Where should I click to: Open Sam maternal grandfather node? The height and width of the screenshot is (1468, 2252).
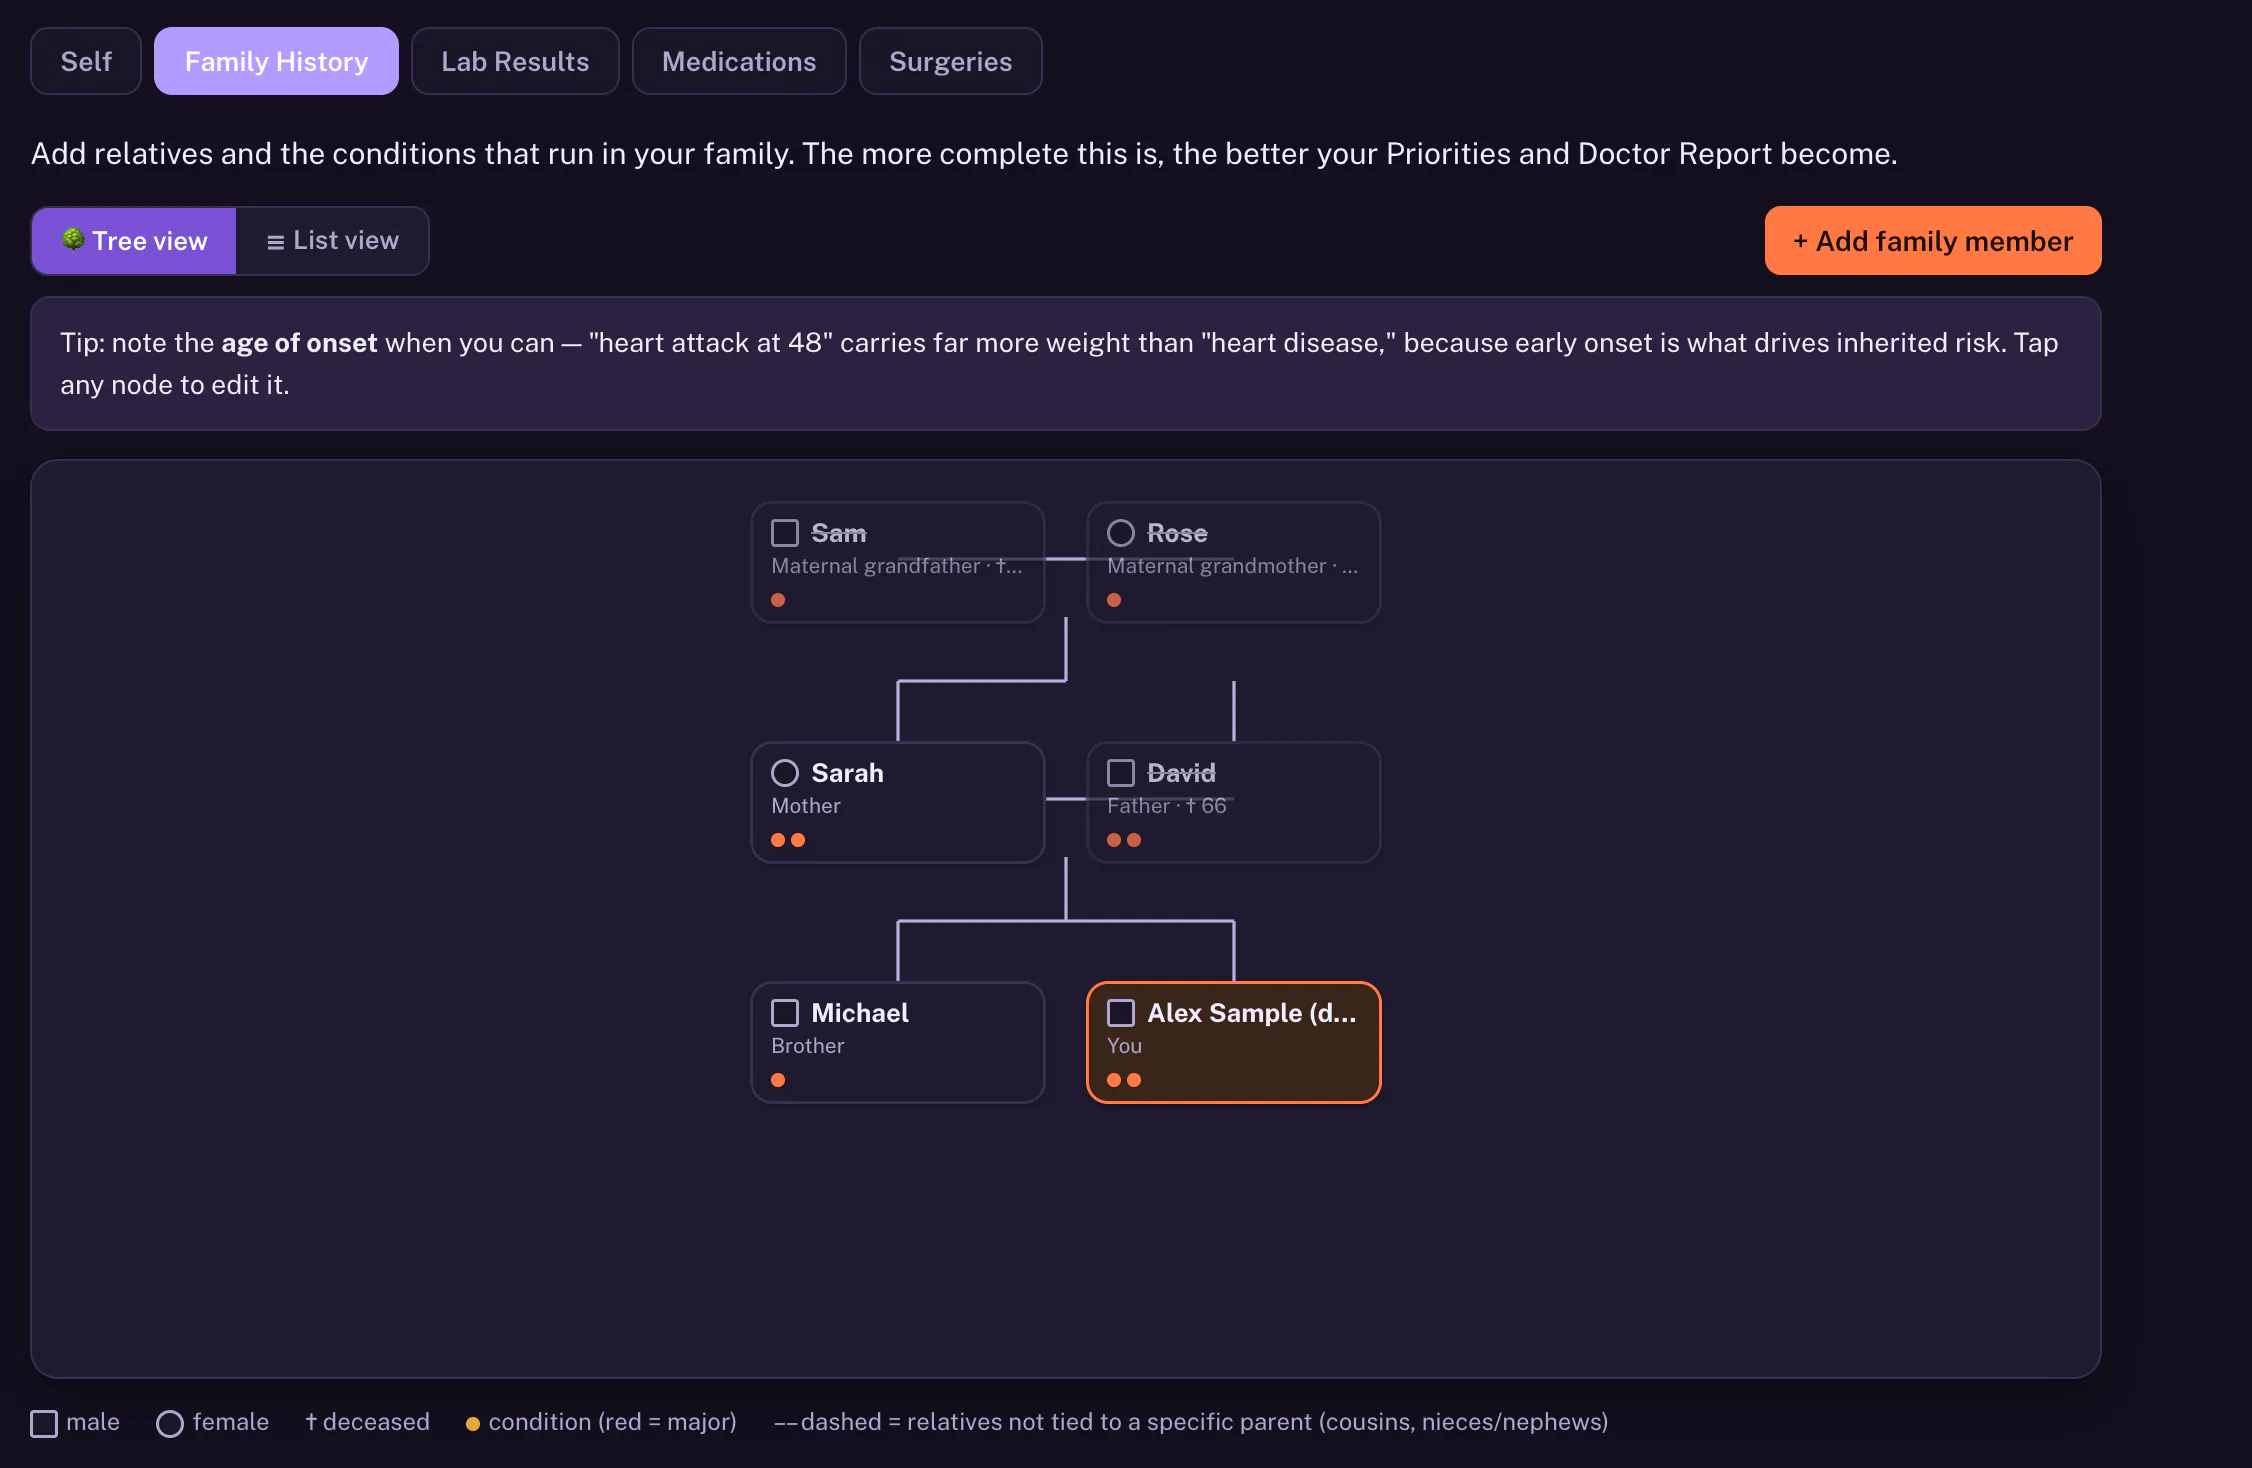(898, 562)
